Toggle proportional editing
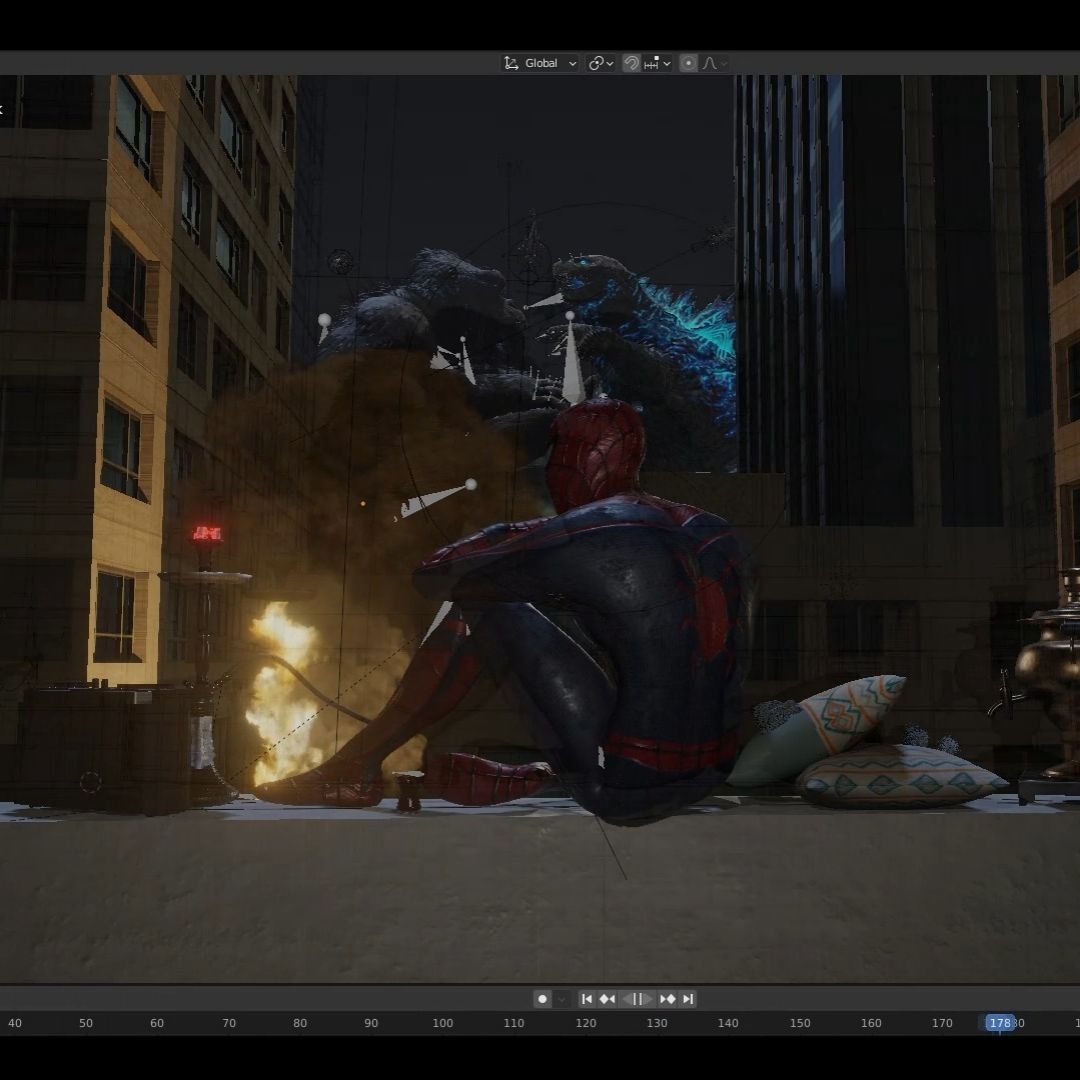 click(688, 63)
